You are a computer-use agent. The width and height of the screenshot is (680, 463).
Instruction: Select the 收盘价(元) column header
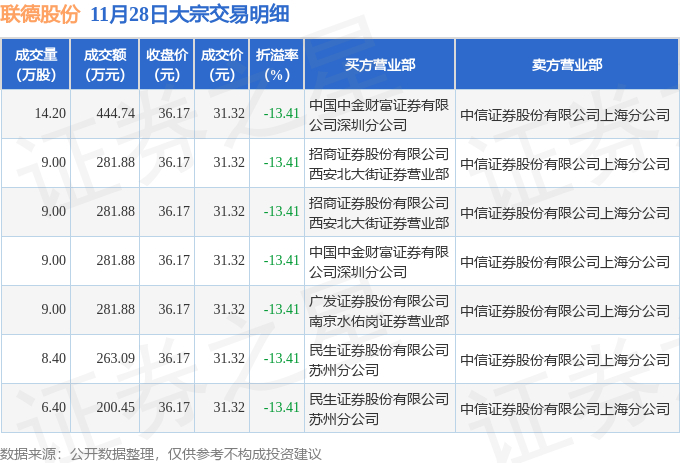(x=167, y=64)
